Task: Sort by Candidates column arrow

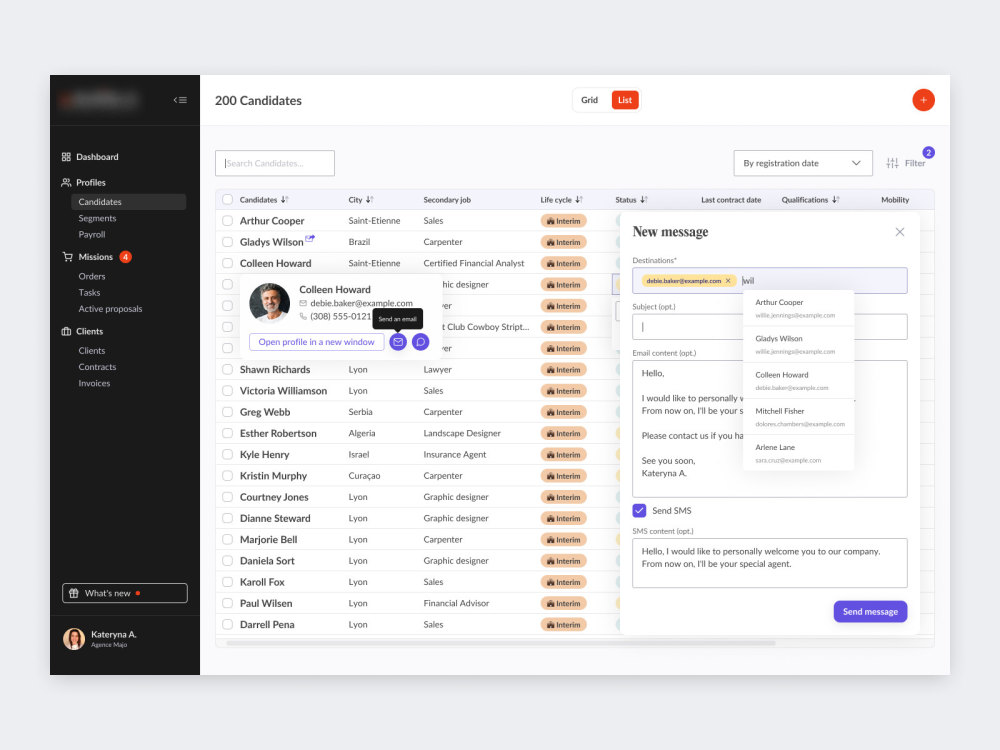Action: tap(284, 200)
